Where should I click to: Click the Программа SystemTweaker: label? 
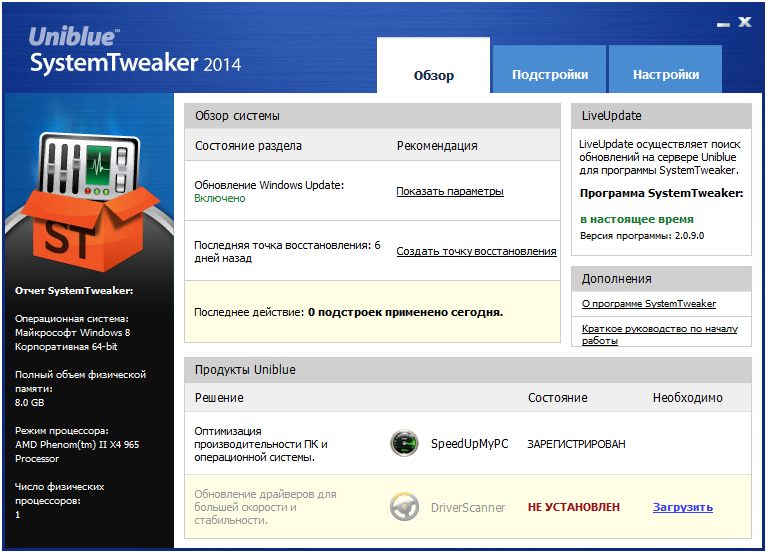661,193
